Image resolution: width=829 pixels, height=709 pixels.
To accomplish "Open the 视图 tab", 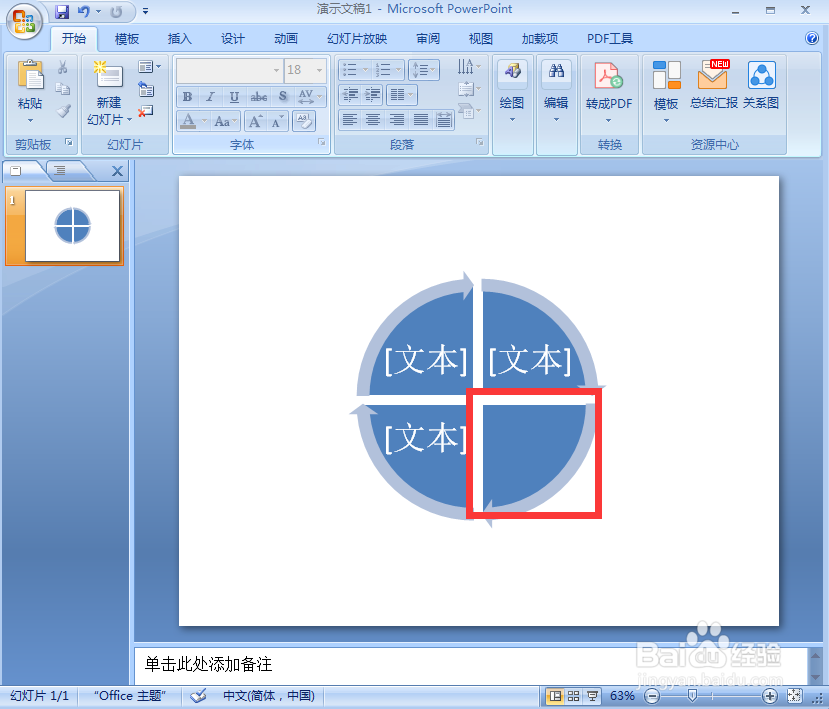I will pos(481,39).
